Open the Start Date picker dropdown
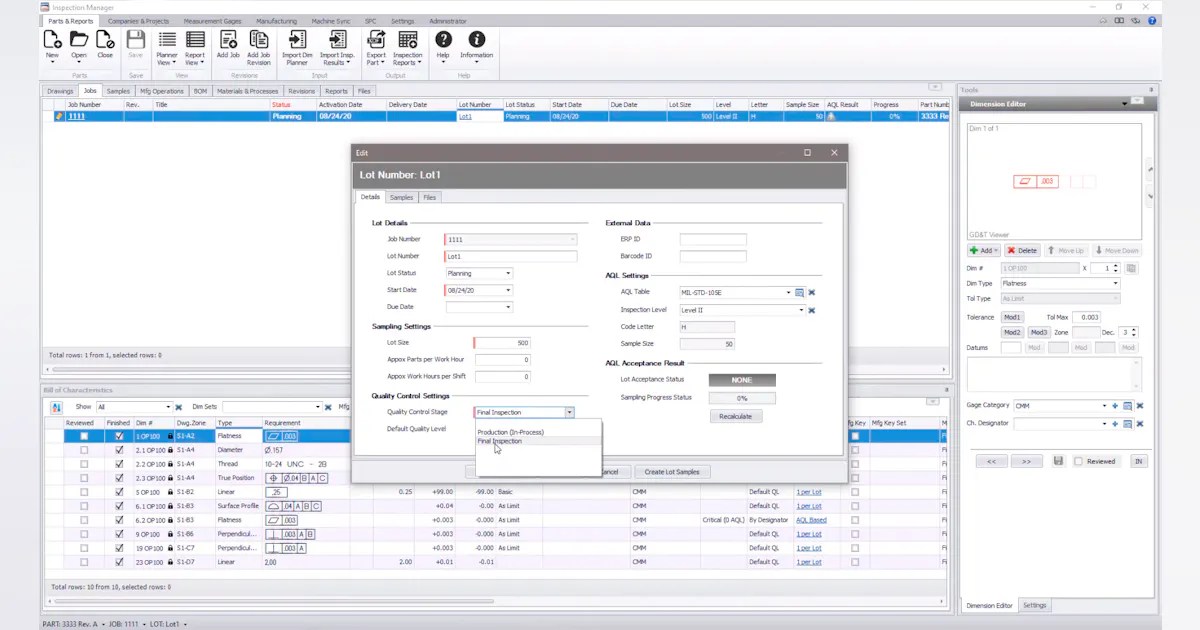The width and height of the screenshot is (1200, 630). pos(508,290)
